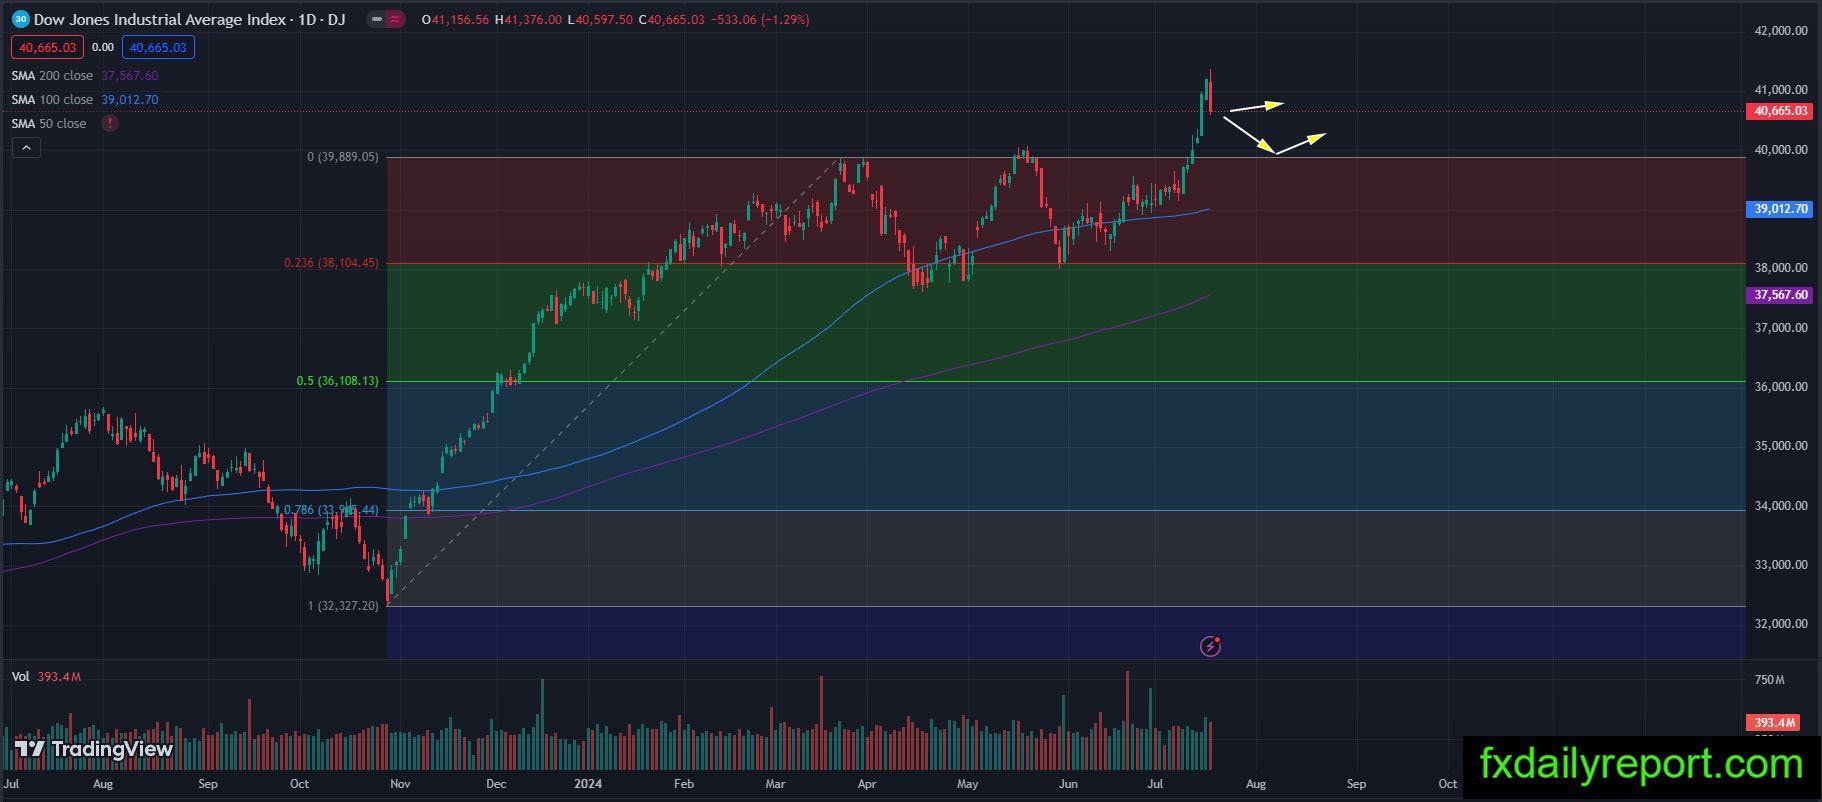The image size is (1822, 802).
Task: Click the Jun label on the time axis
Action: (1068, 784)
